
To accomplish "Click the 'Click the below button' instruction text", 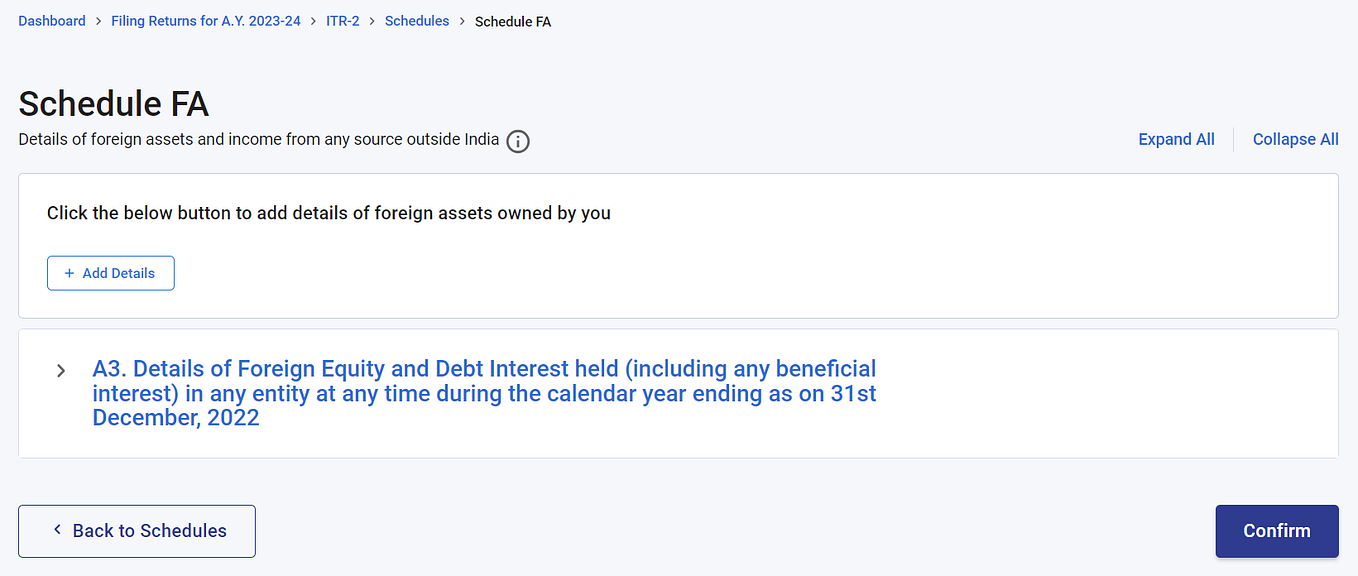I will coord(329,213).
